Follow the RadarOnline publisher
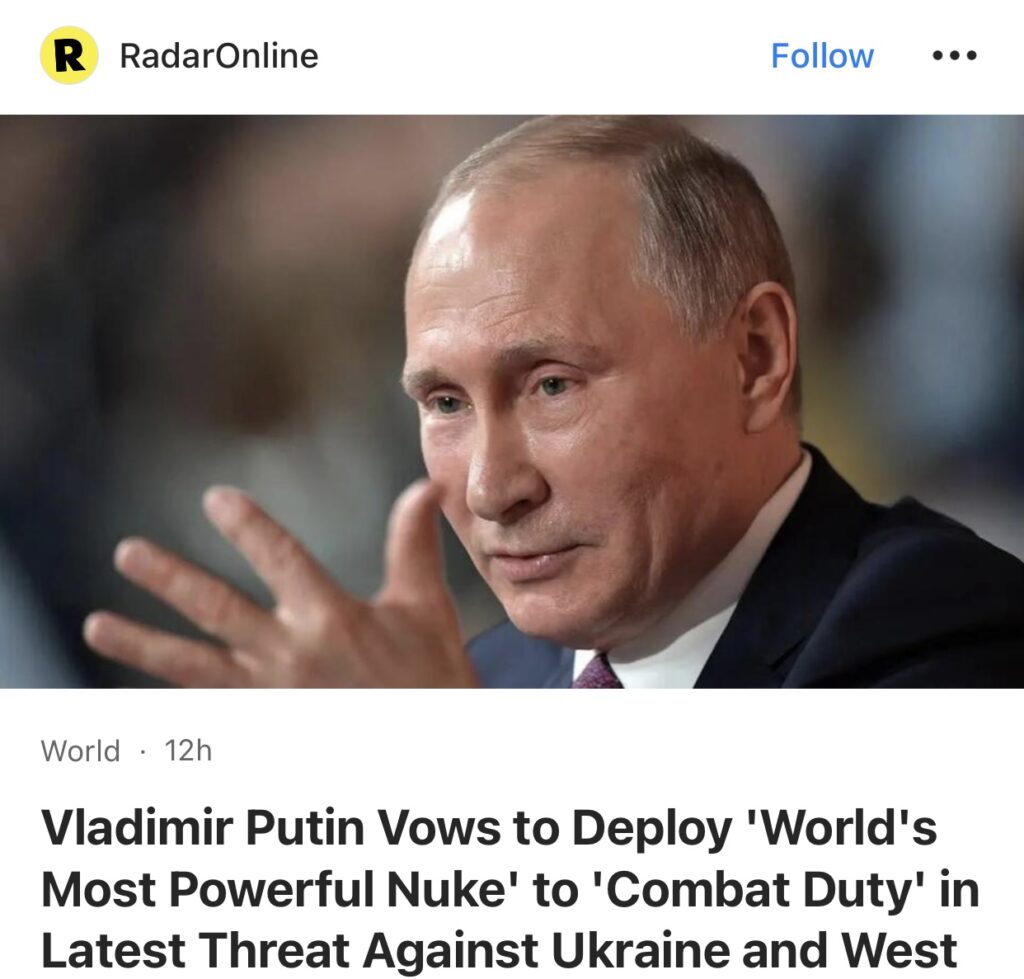Image resolution: width=1024 pixels, height=979 pixels. pos(822,56)
